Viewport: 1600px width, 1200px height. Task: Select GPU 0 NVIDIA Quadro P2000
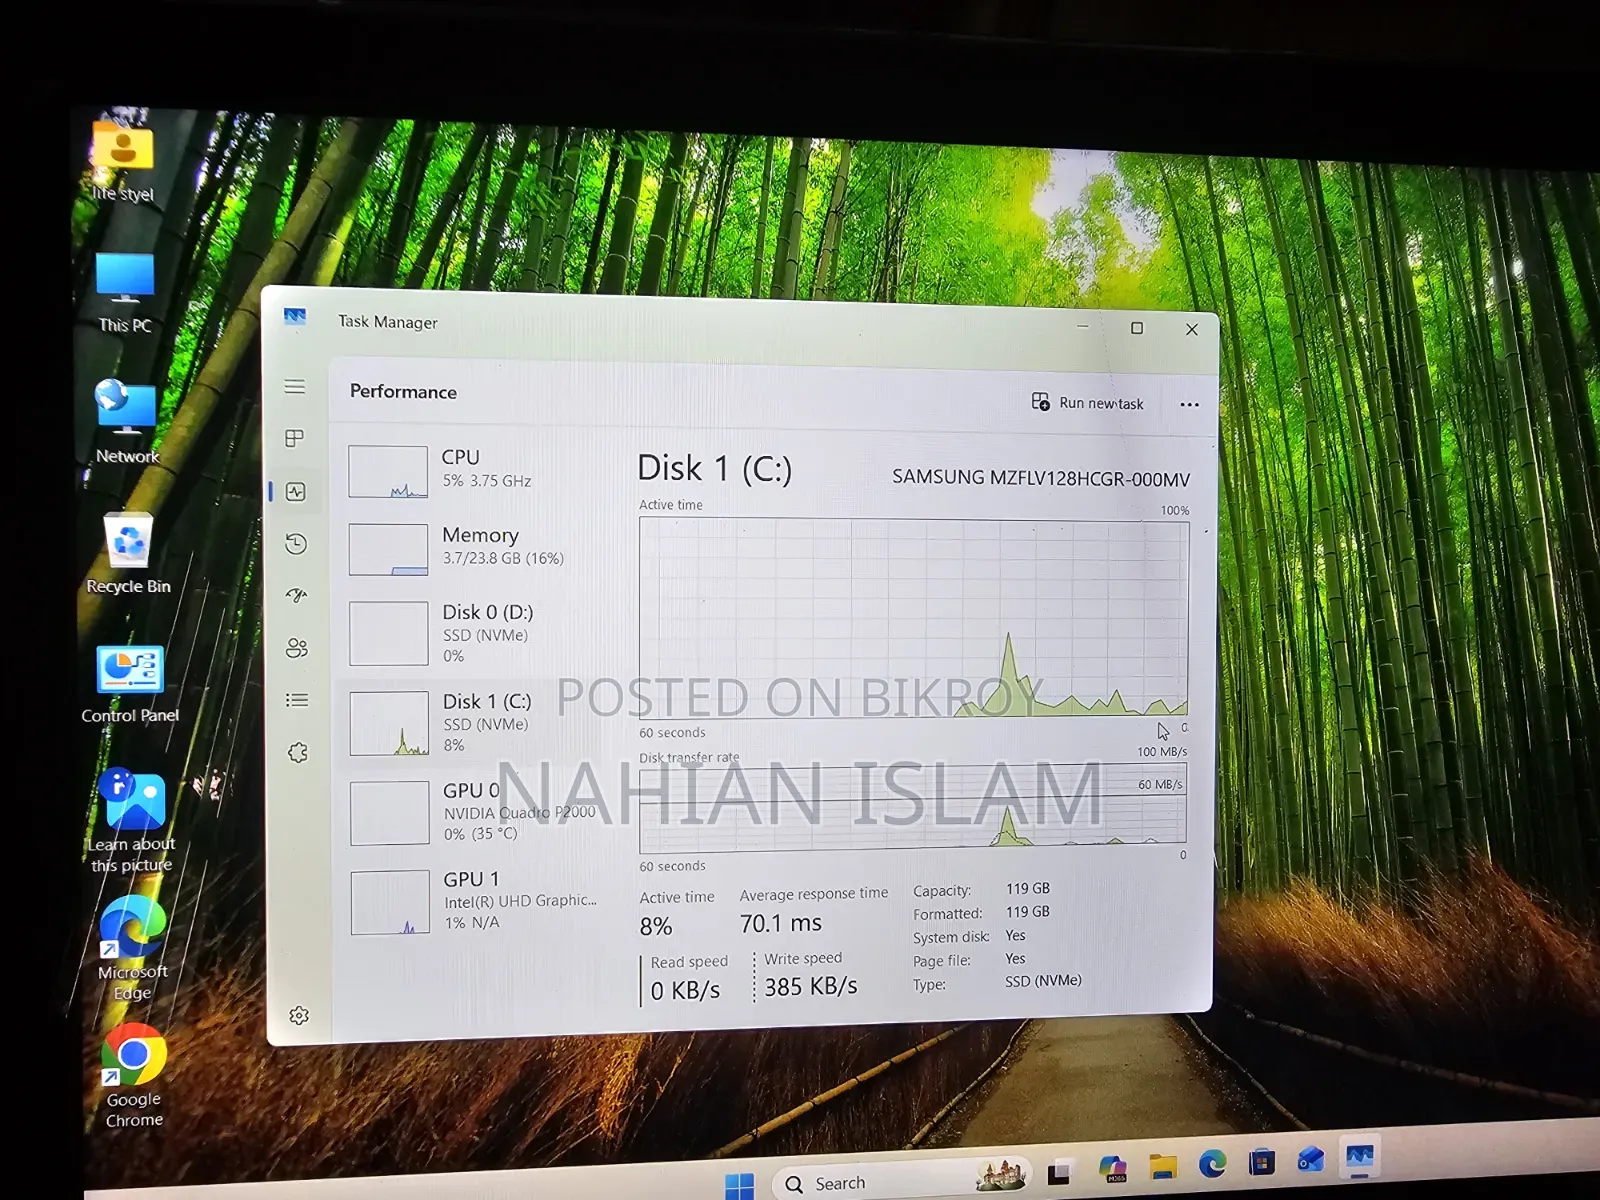[476, 811]
